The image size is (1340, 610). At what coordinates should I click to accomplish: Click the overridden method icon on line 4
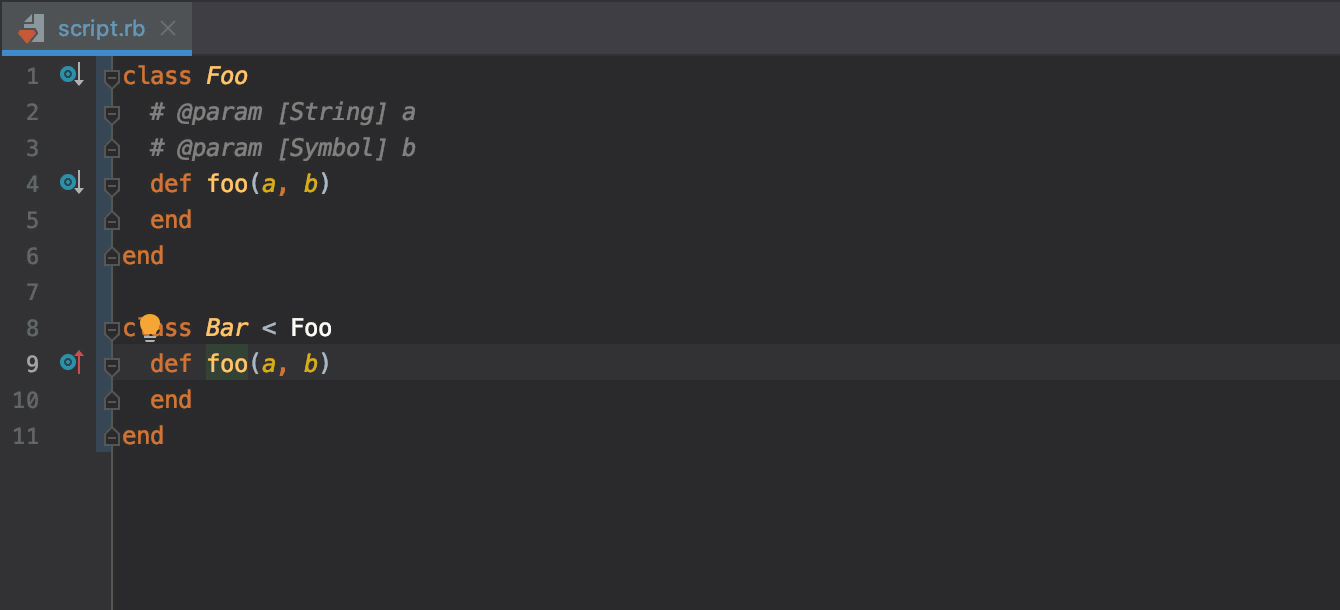70,183
